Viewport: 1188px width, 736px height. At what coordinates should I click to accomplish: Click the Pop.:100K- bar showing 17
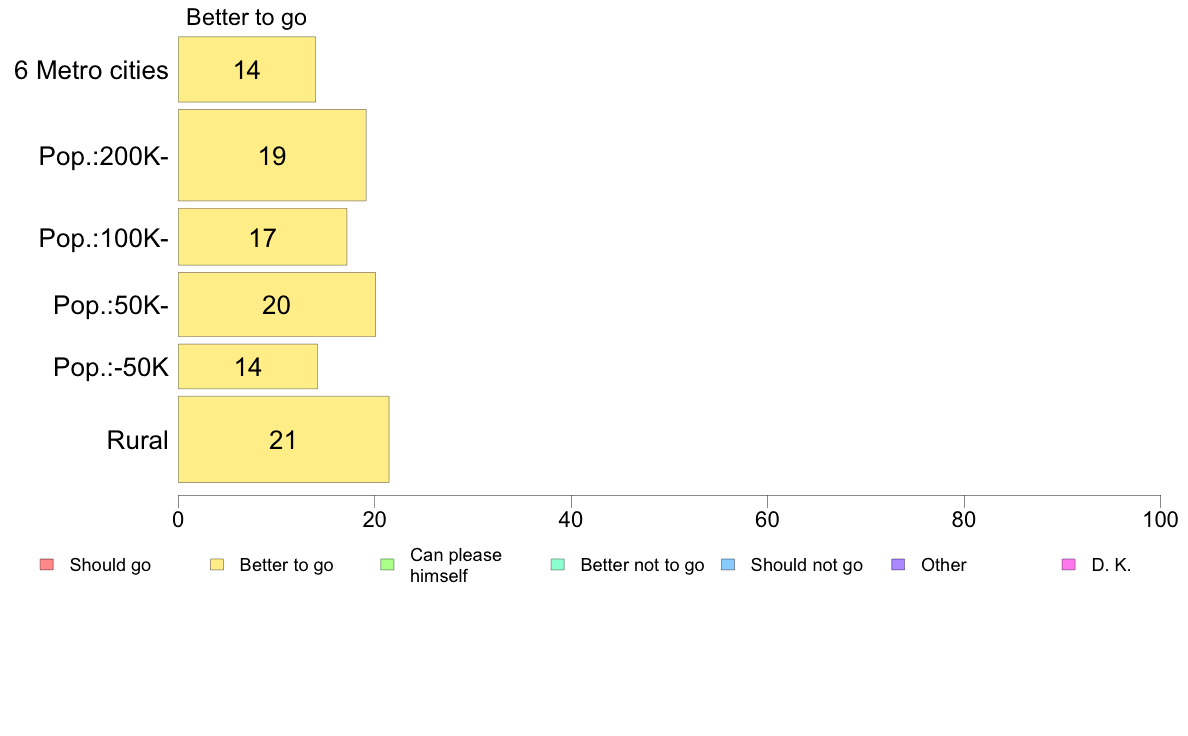click(263, 237)
